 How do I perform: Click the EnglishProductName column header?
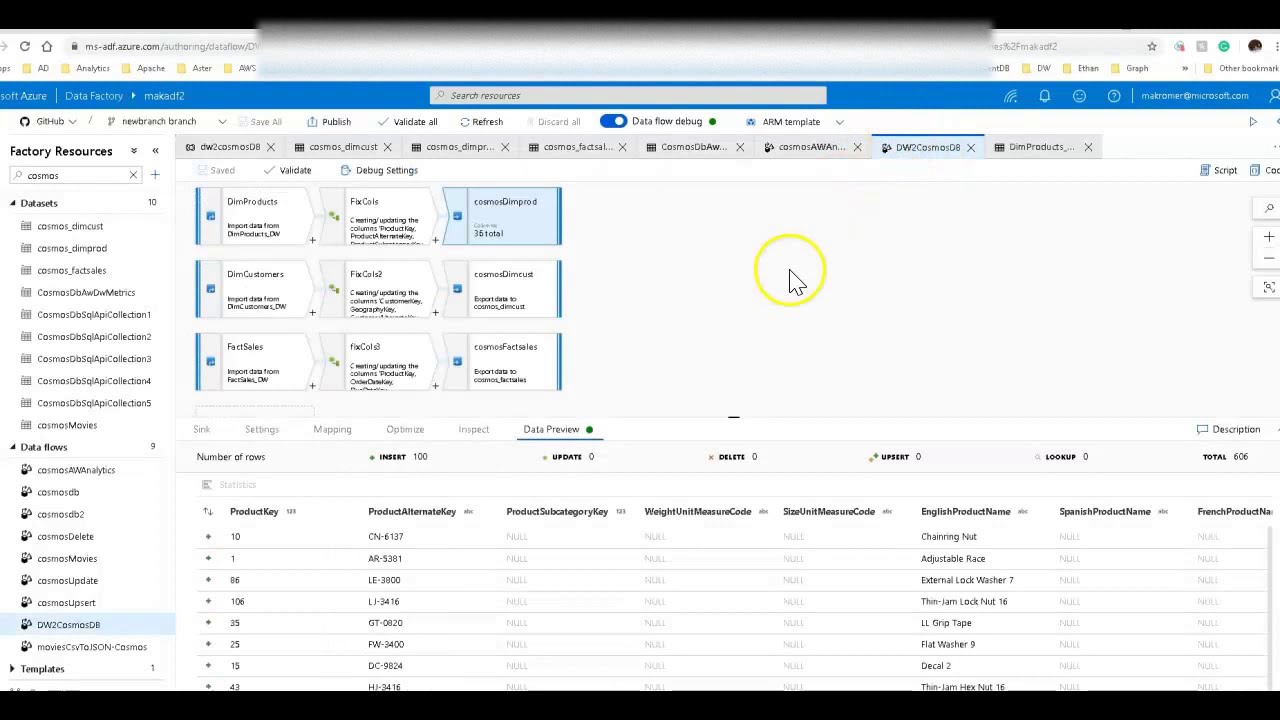pyautogui.click(x=965, y=512)
